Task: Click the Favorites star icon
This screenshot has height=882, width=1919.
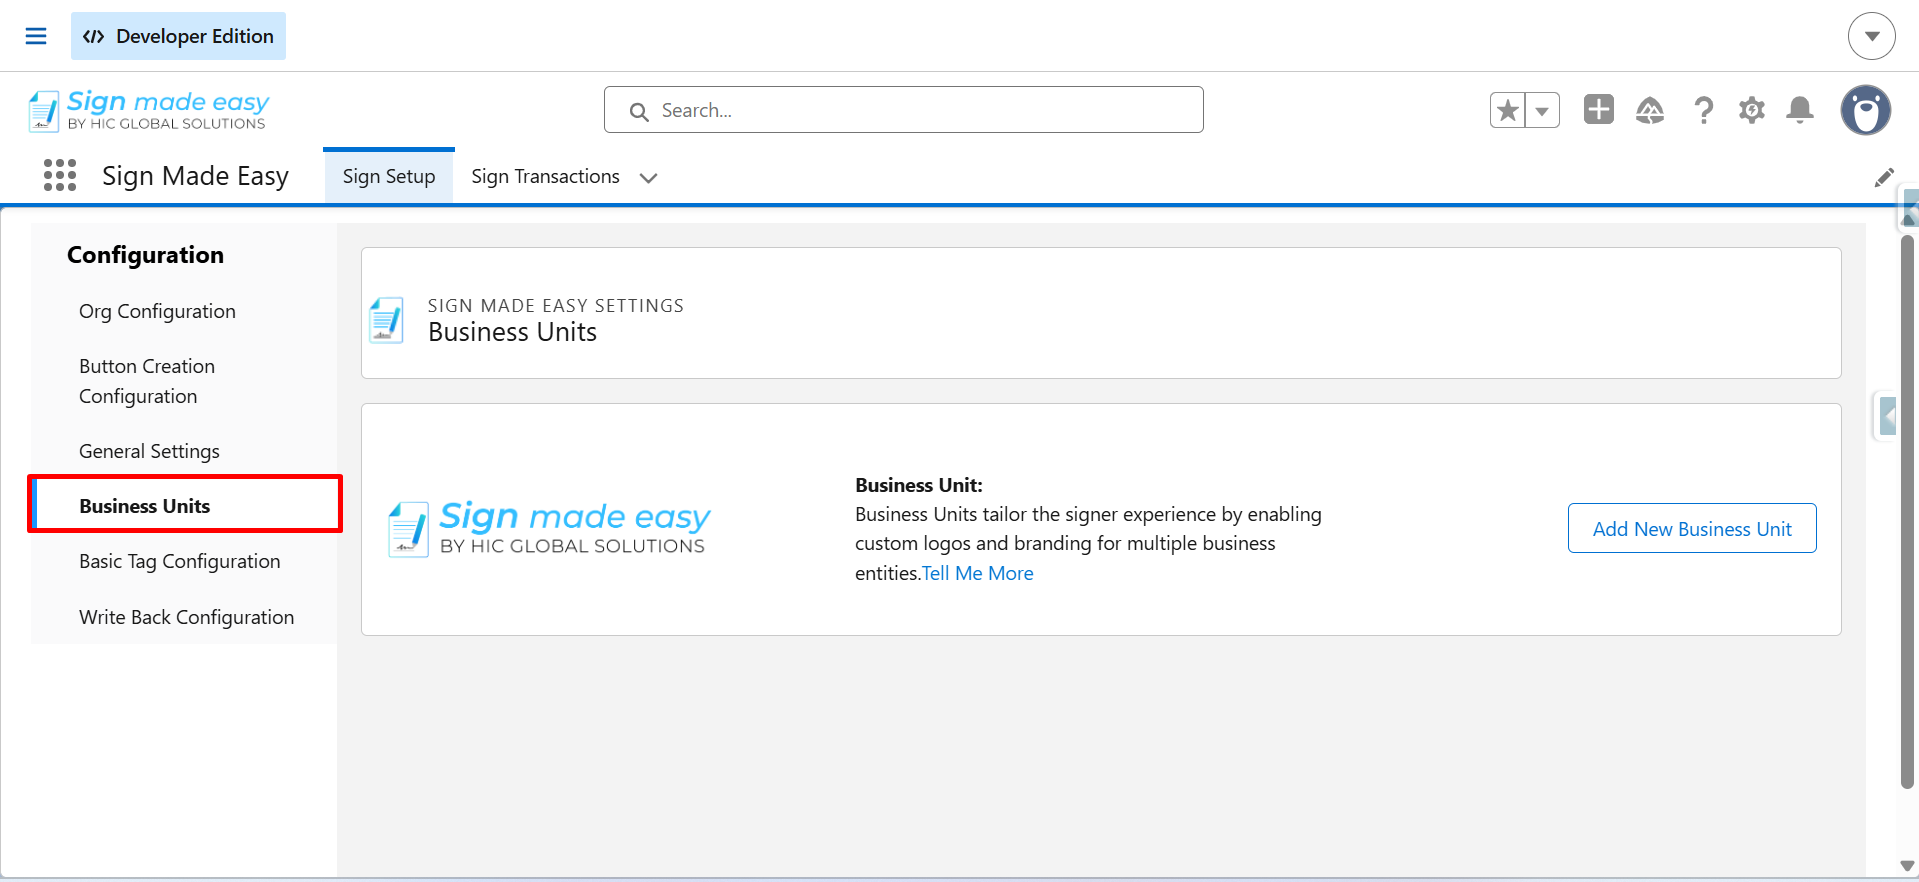Action: (x=1508, y=110)
